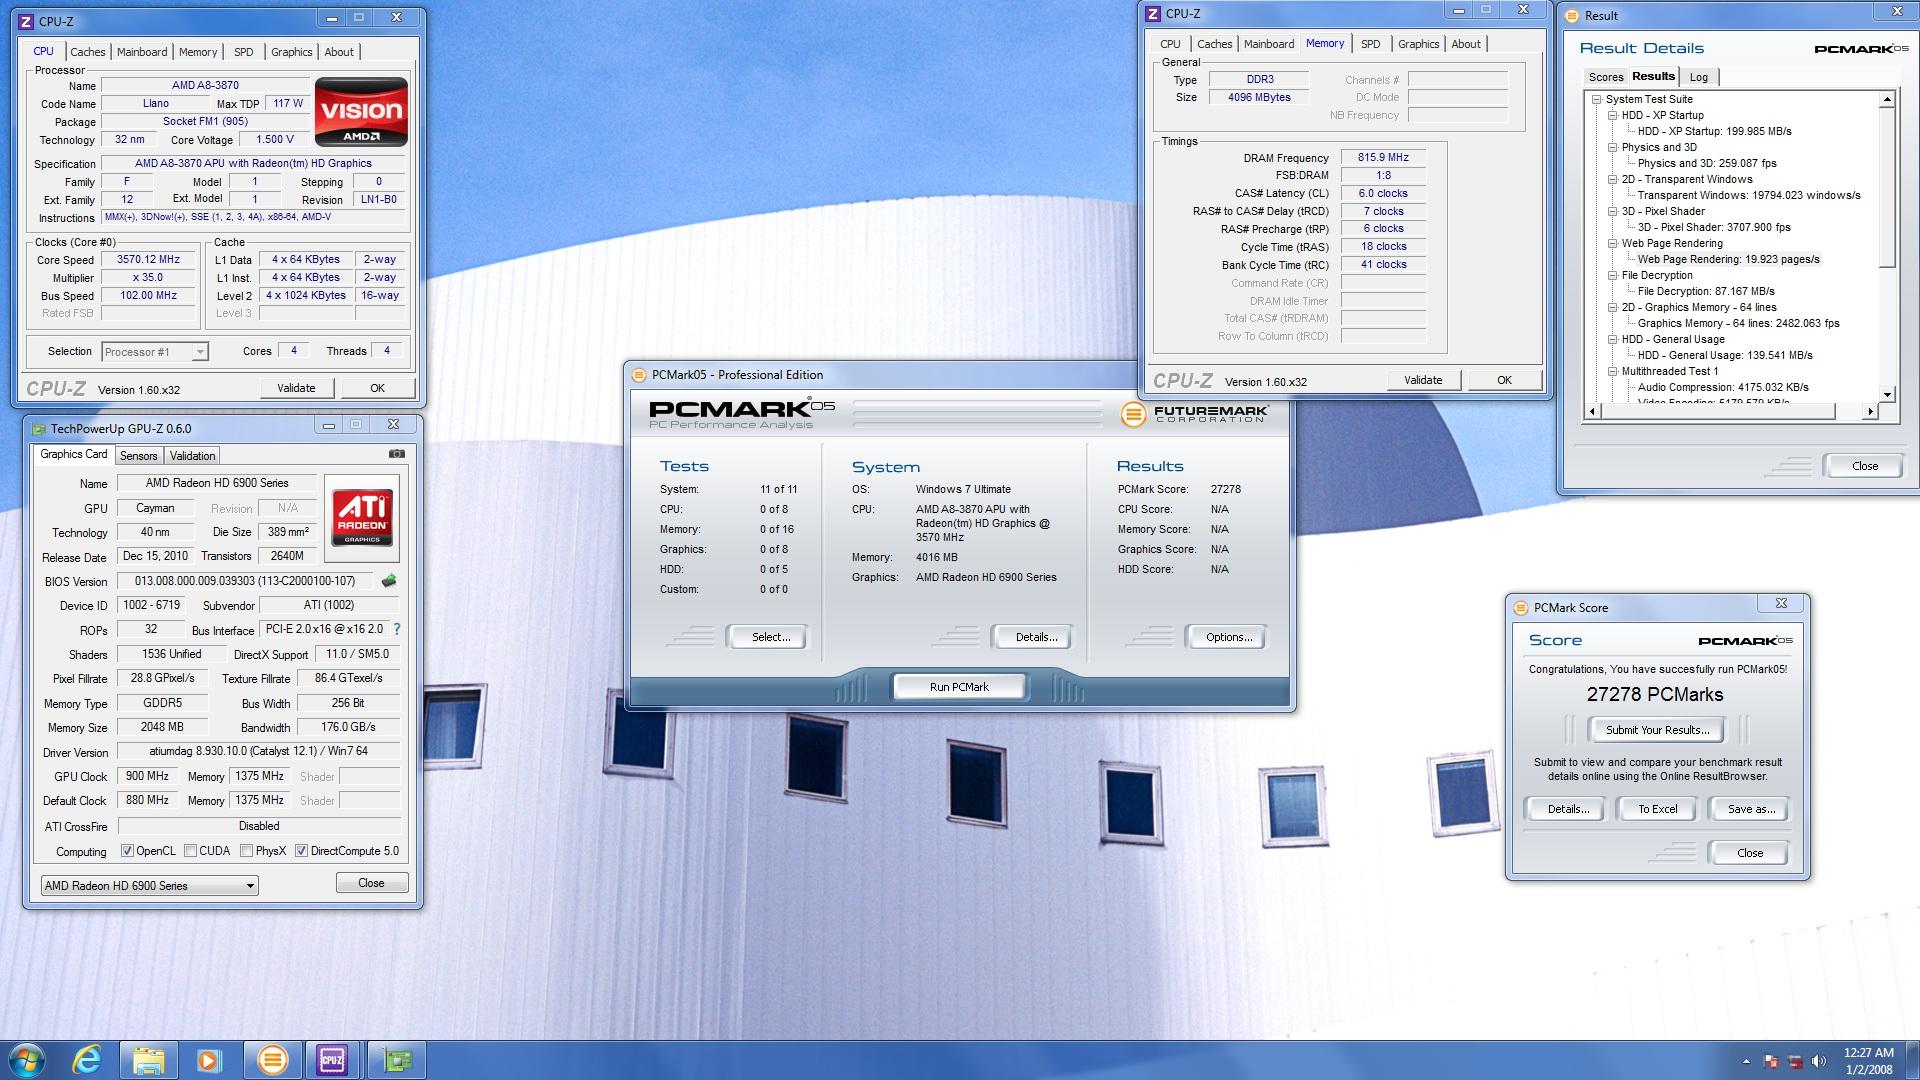Click the title bar icon of CPU-Z processor window
Image resolution: width=1920 pixels, height=1080 pixels.
click(27, 21)
